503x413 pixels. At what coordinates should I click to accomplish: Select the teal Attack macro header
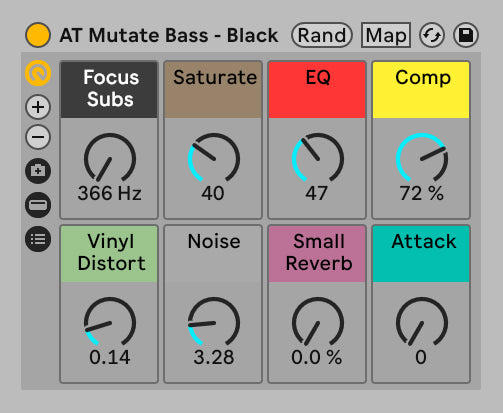421,254
